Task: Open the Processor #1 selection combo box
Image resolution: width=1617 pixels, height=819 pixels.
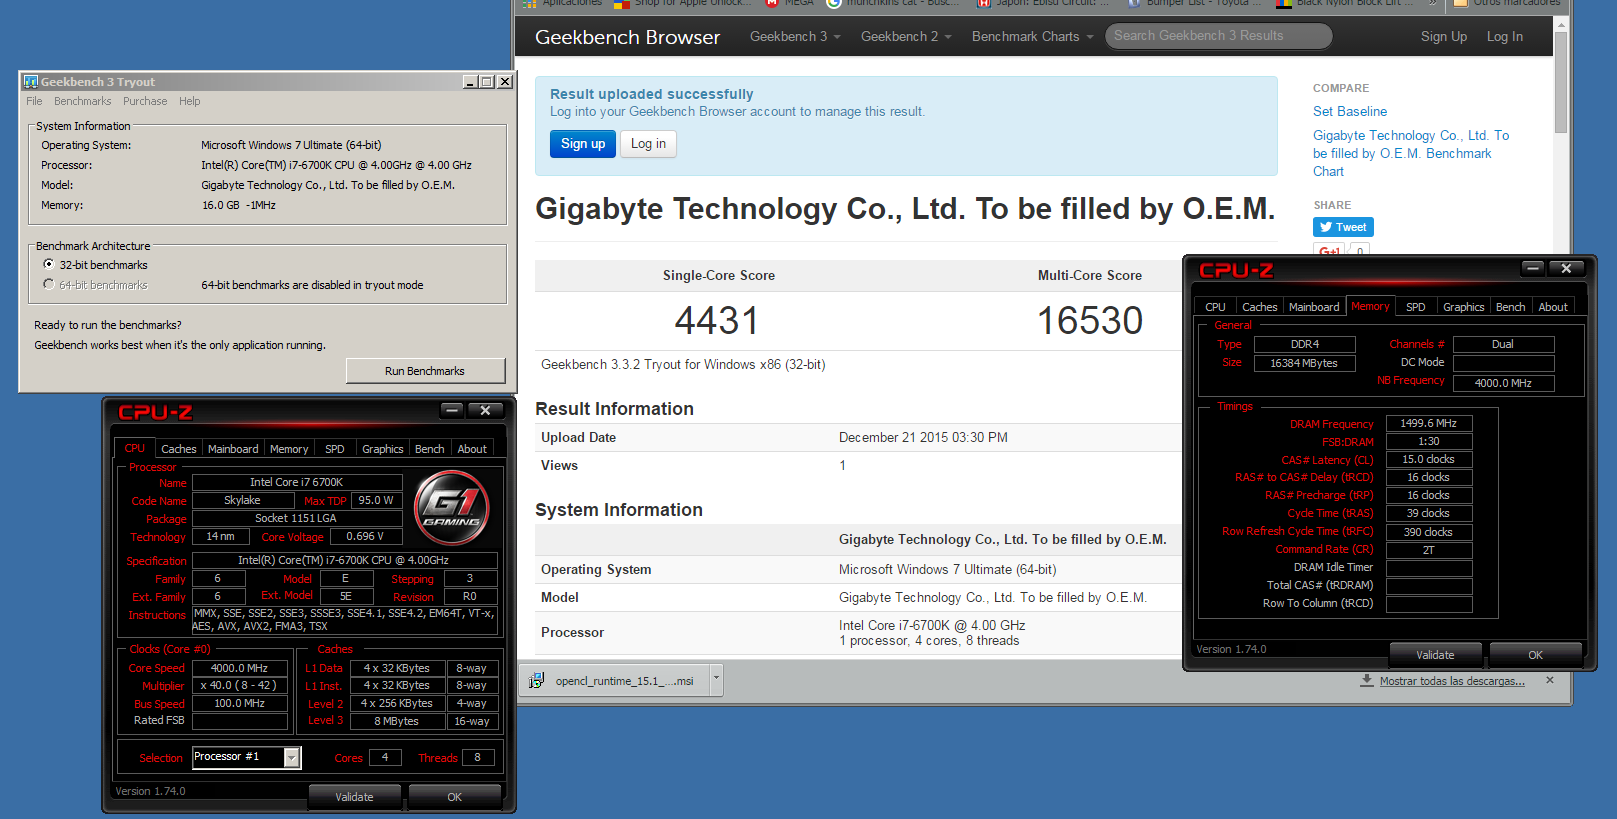Action: coord(246,757)
